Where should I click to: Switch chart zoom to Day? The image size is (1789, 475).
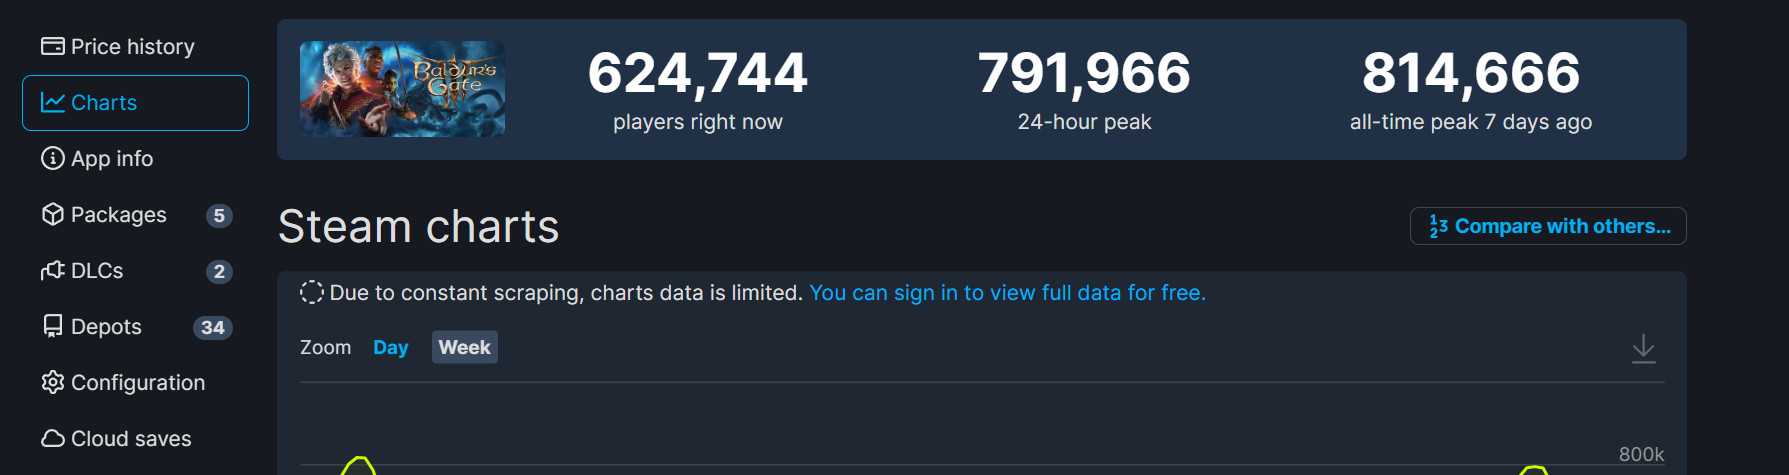pos(390,347)
